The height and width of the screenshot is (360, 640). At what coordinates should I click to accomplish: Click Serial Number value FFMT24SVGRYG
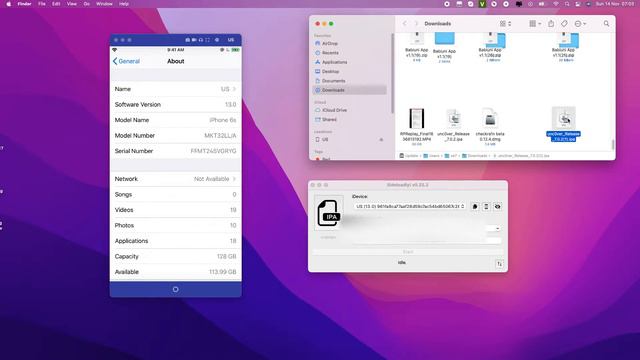213,151
